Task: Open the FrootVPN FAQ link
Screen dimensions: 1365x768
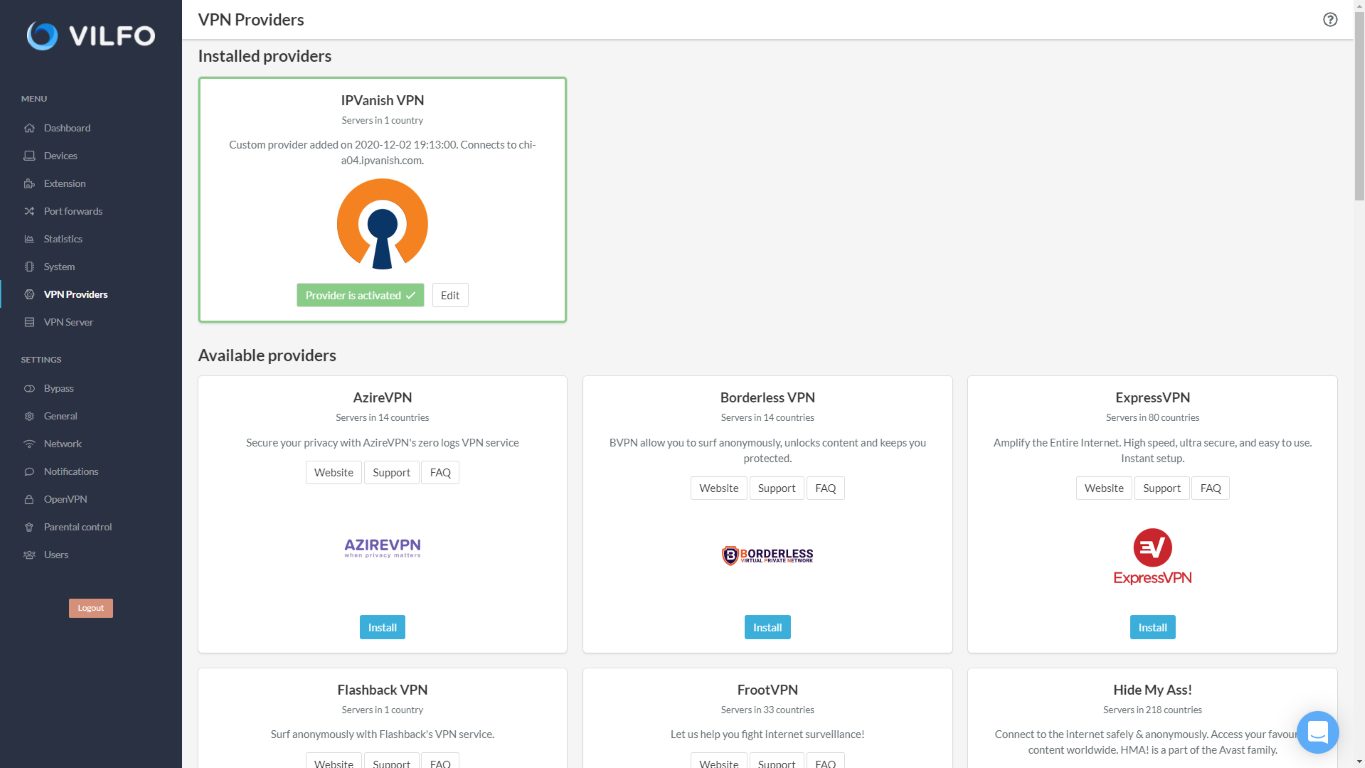Action: (826, 762)
